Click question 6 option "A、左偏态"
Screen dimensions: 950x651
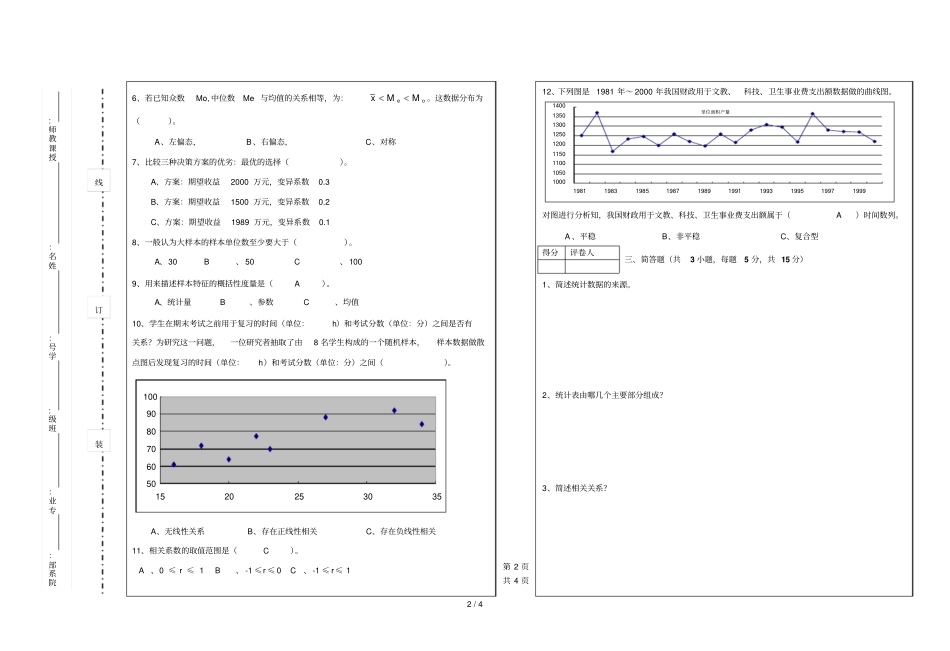point(174,142)
